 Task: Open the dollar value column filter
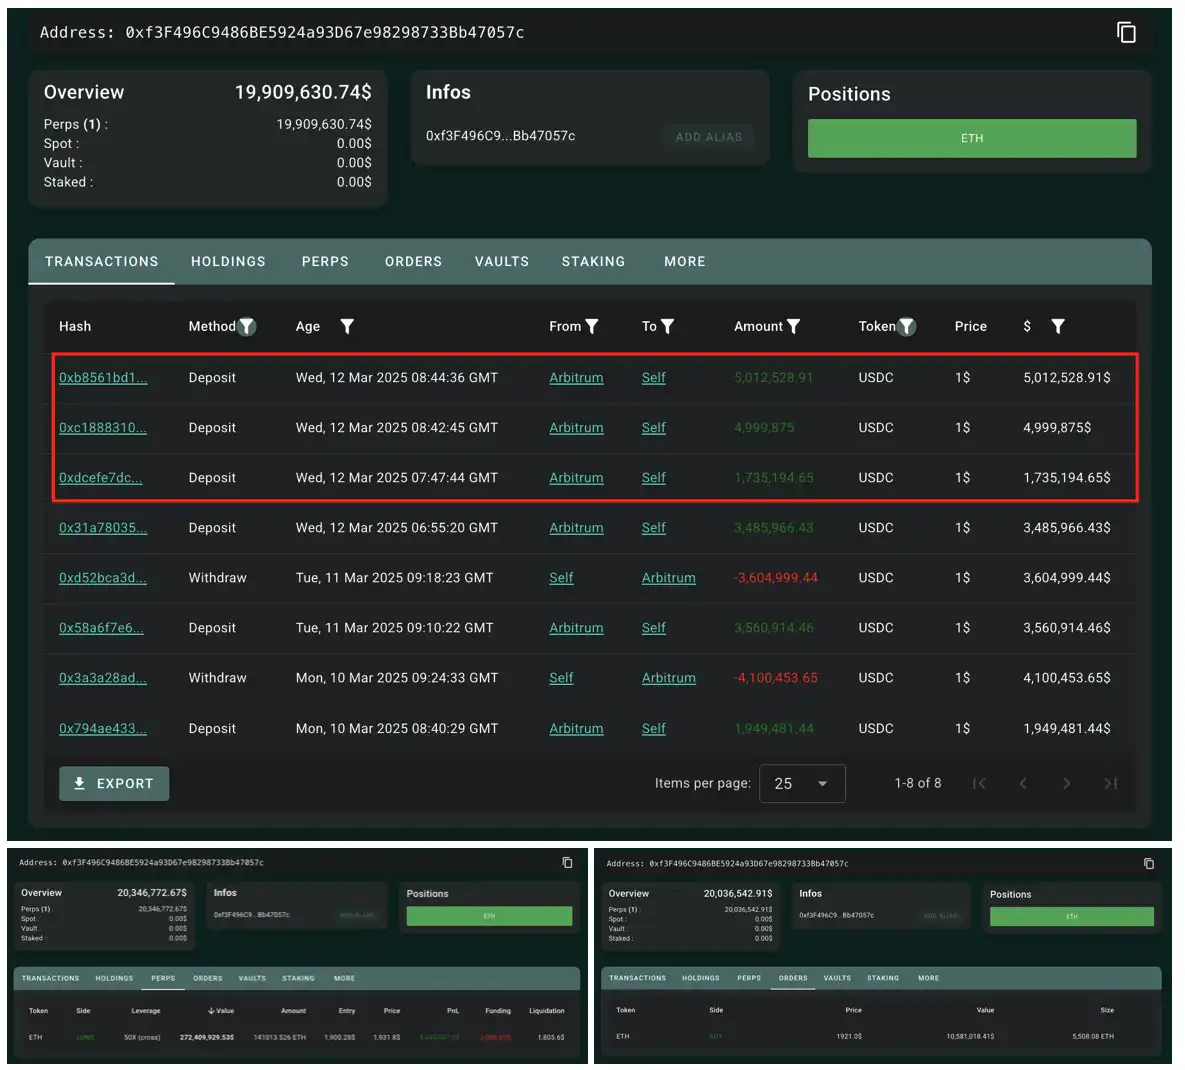[x=1058, y=326]
